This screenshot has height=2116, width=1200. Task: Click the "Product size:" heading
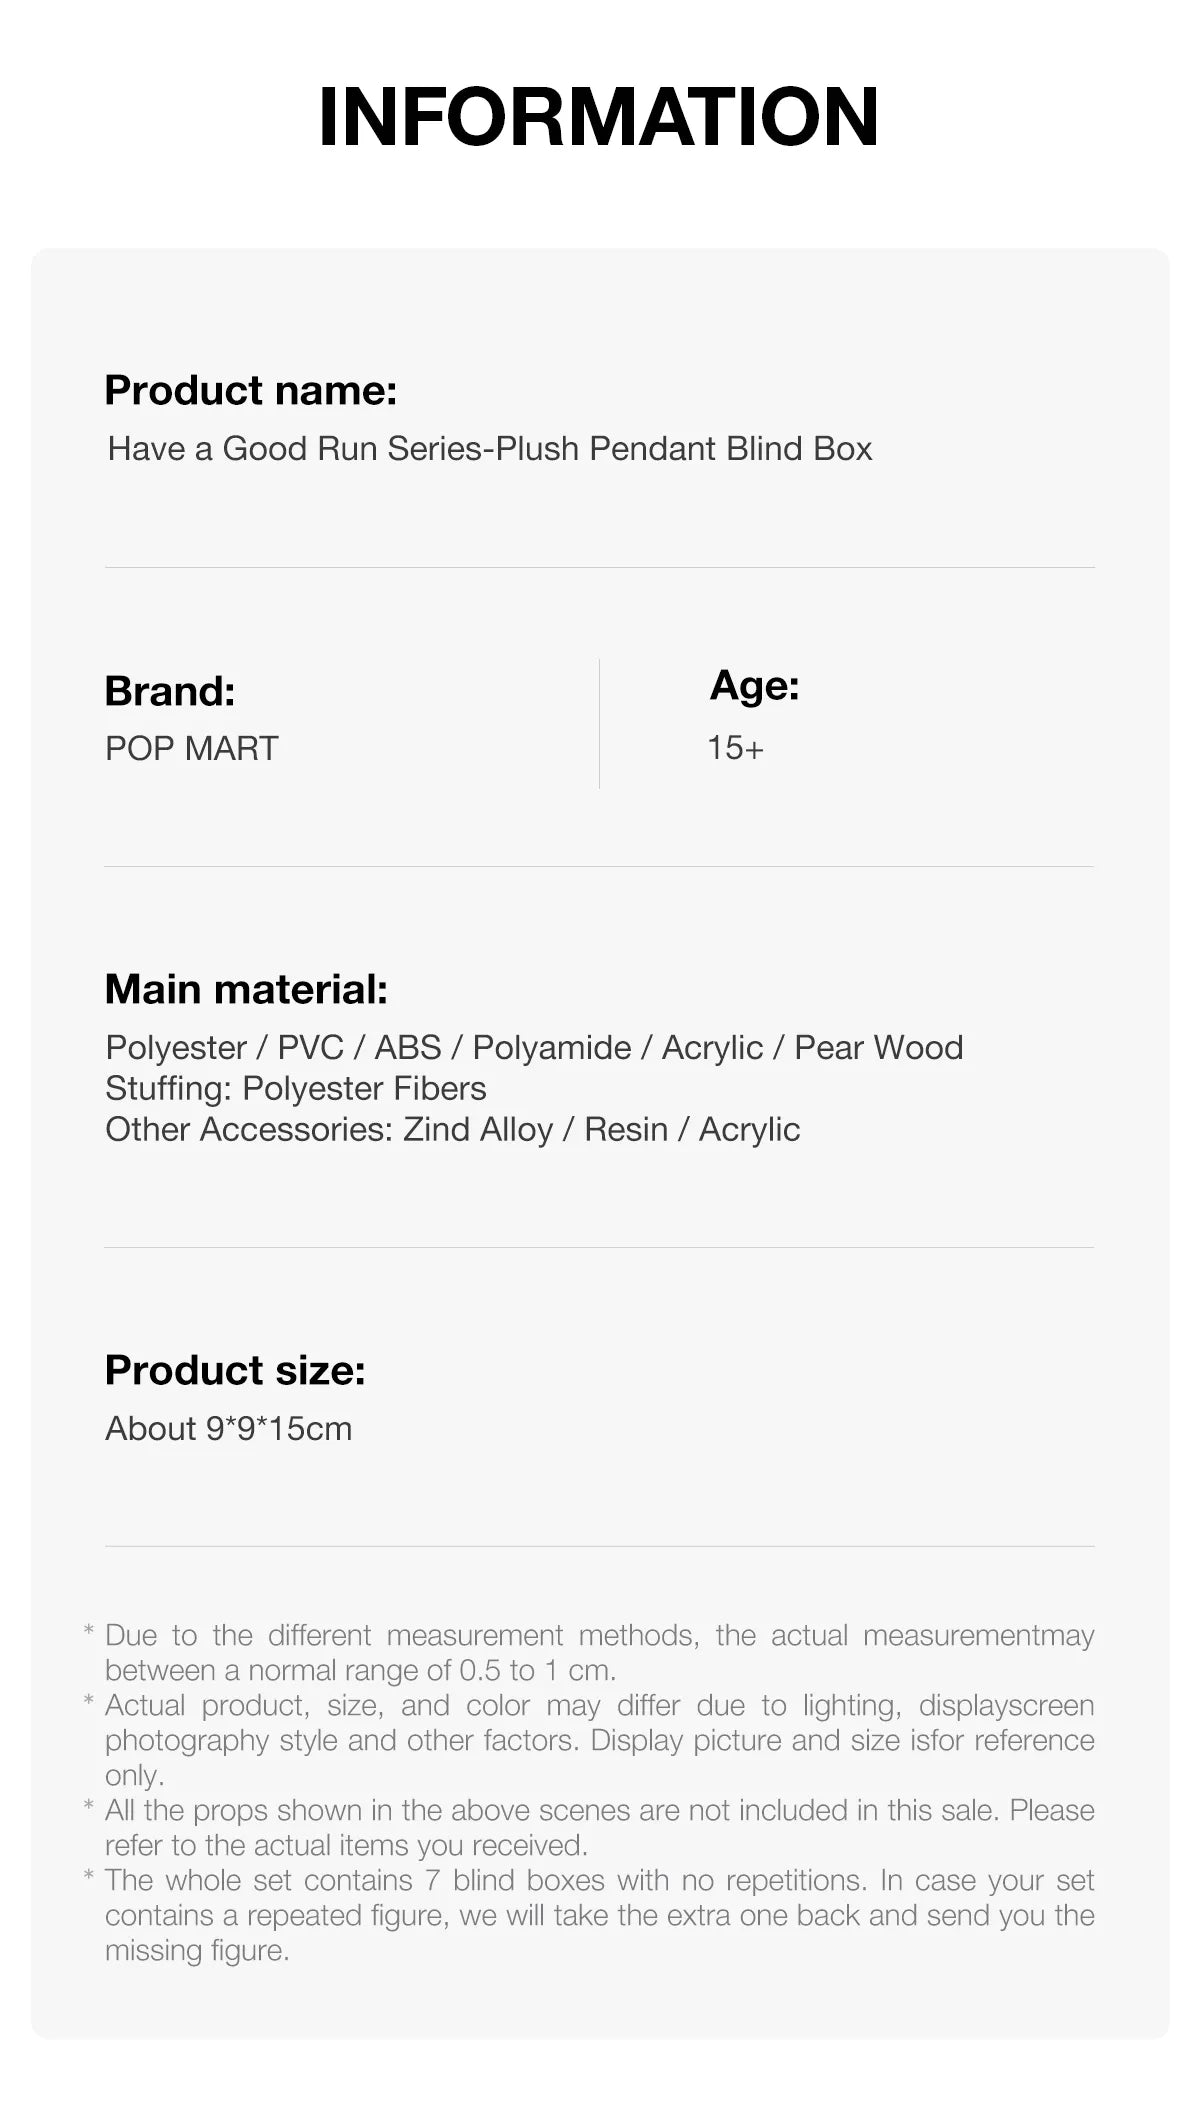(235, 1370)
